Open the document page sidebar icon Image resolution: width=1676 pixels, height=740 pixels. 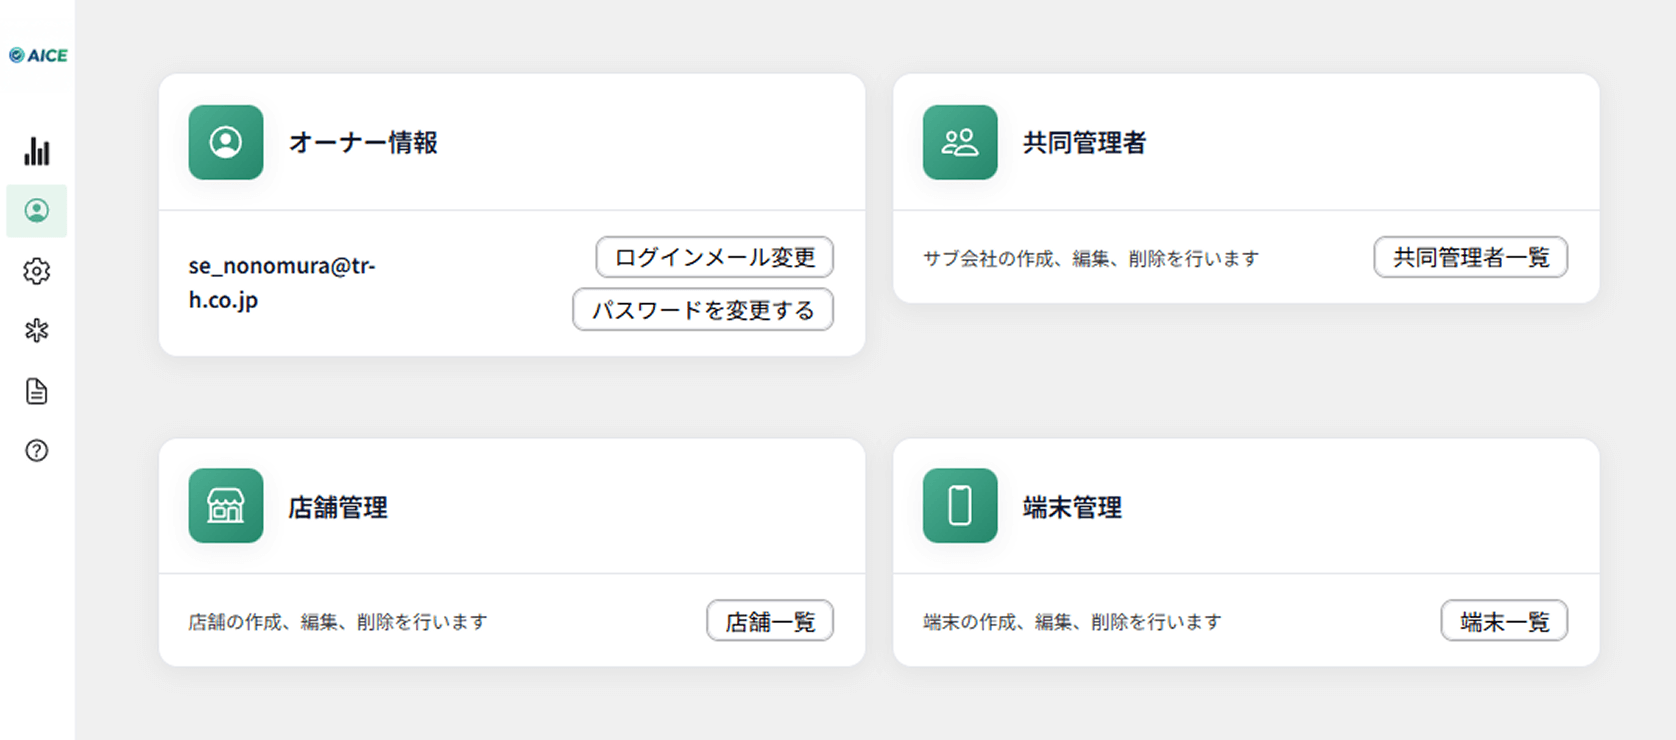[x=37, y=391]
